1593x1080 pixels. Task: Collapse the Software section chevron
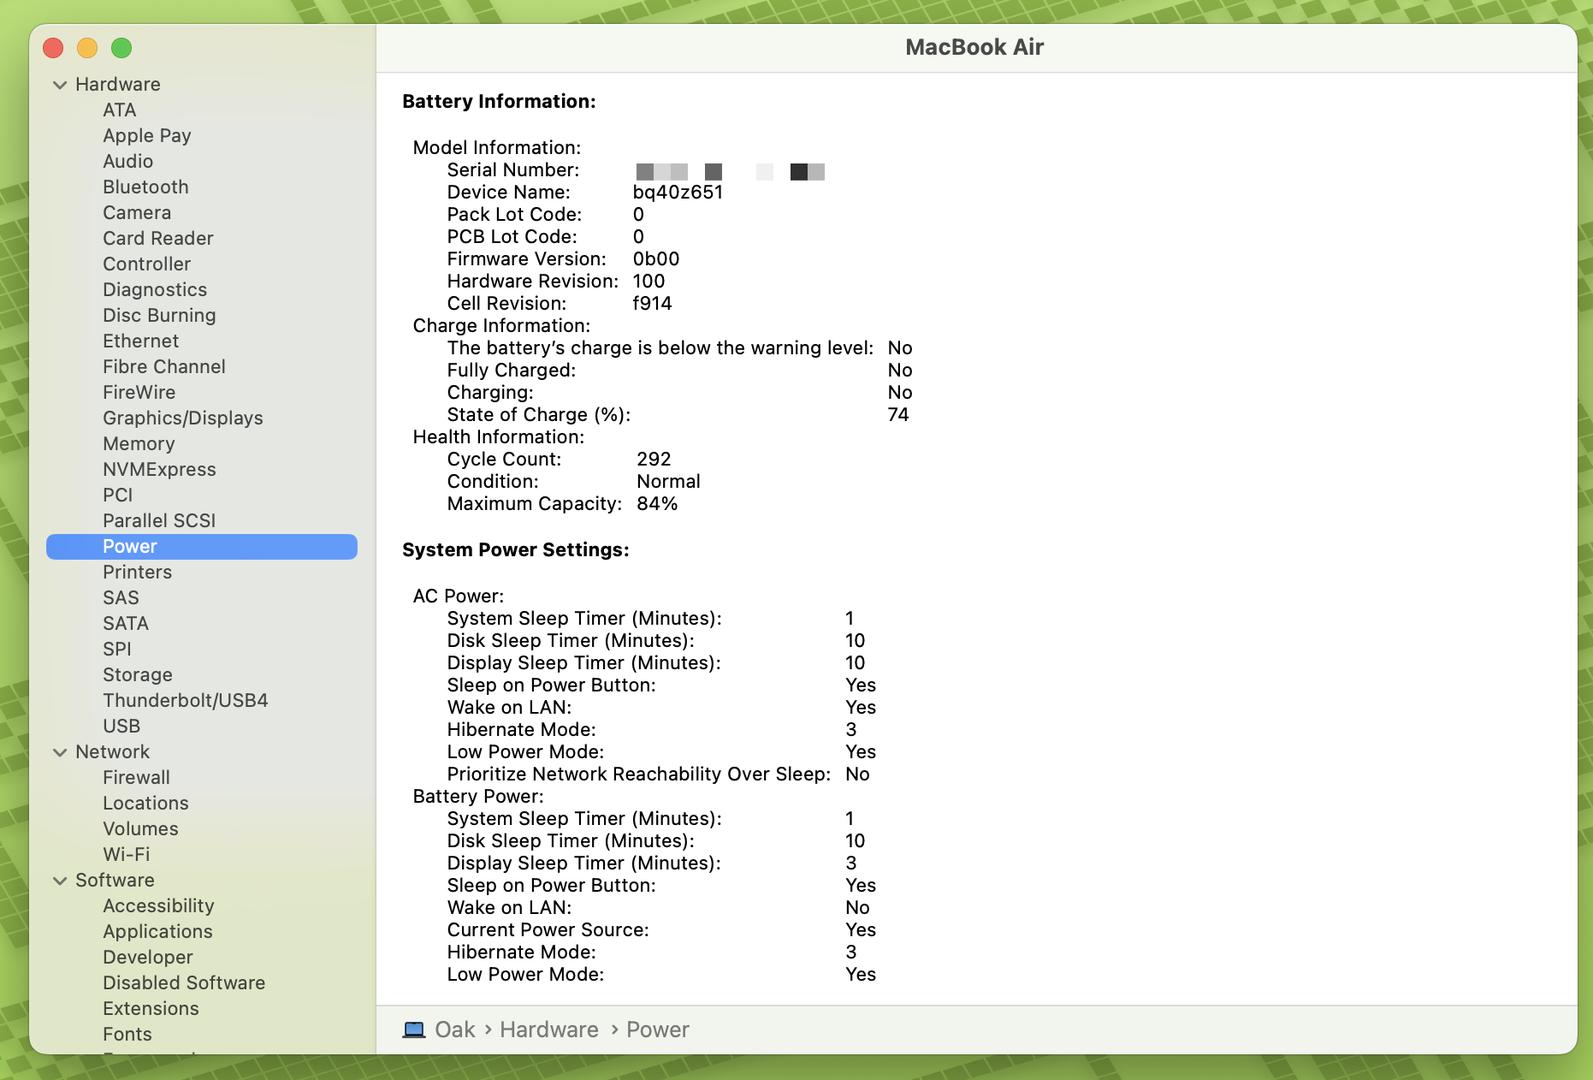(60, 881)
